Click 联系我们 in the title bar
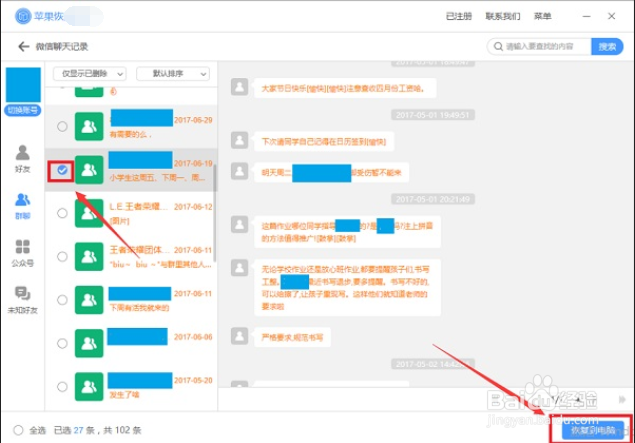This screenshot has width=635, height=443. tap(503, 16)
